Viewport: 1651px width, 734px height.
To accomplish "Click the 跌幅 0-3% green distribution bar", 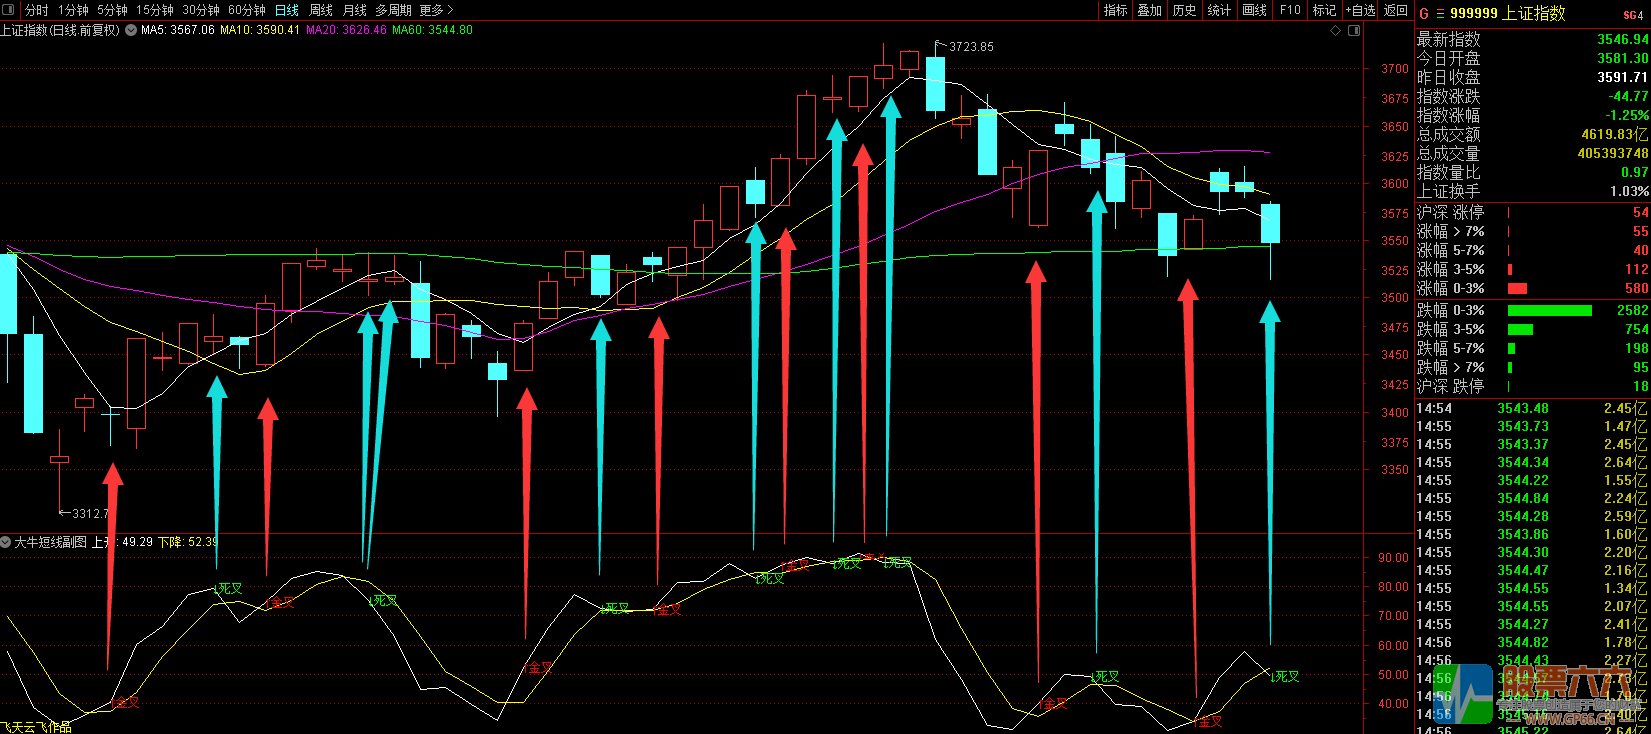I will pos(1549,311).
